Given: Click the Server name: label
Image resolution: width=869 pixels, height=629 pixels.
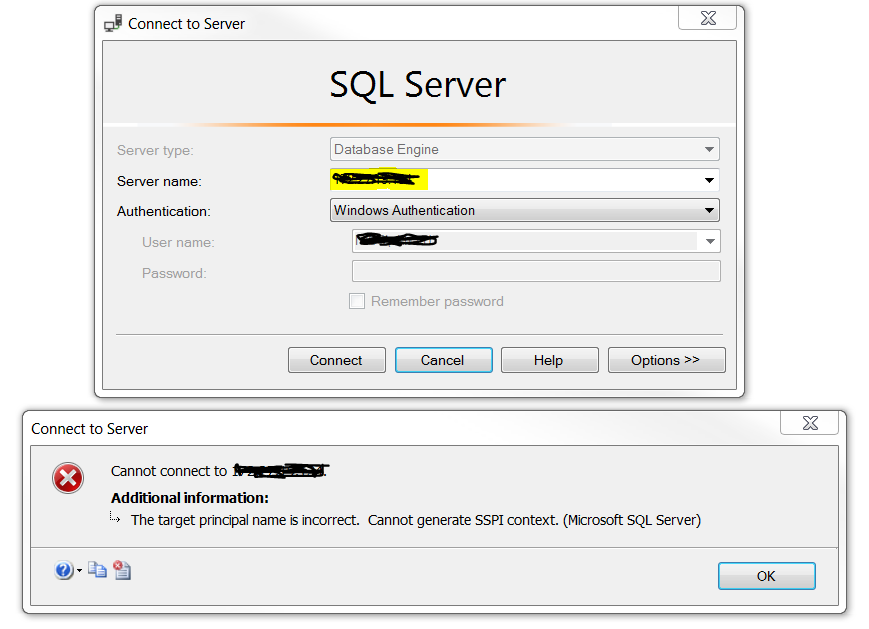Looking at the screenshot, I should (x=159, y=181).
